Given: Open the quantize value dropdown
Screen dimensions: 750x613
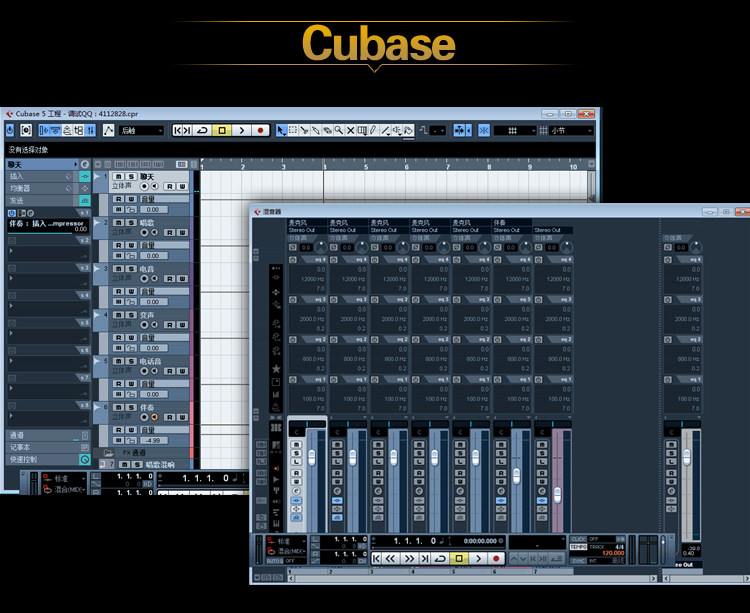Looking at the screenshot, I should (438, 130).
